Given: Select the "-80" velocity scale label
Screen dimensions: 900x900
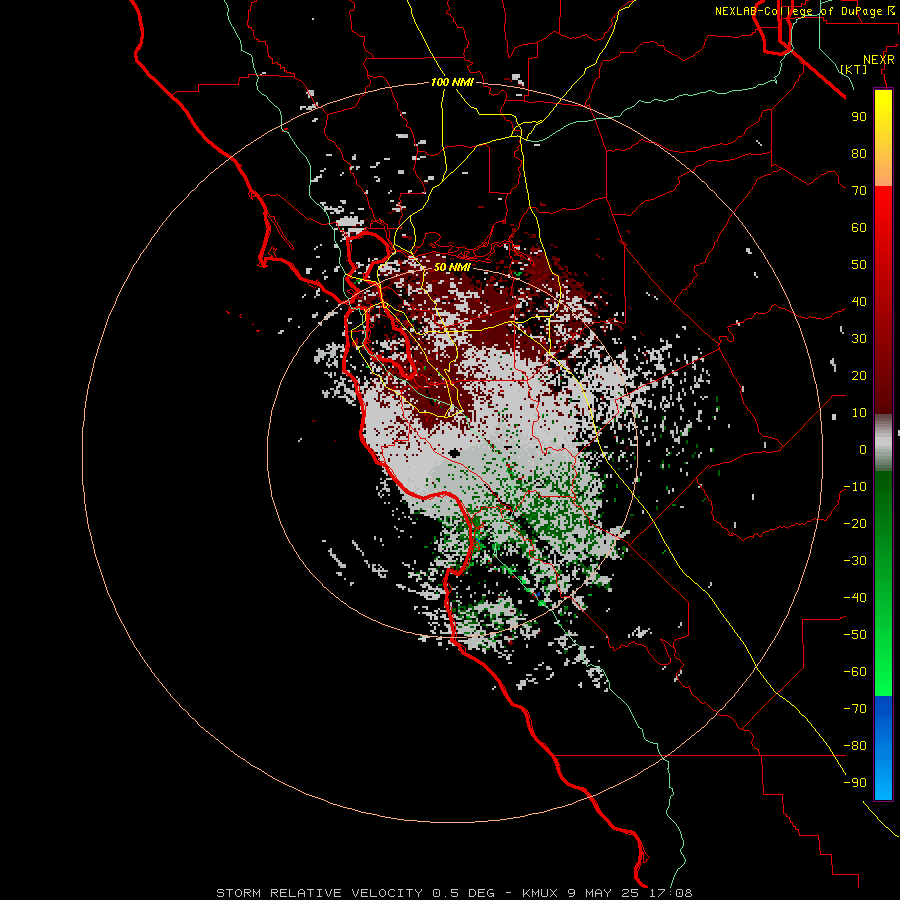Looking at the screenshot, I should [855, 746].
